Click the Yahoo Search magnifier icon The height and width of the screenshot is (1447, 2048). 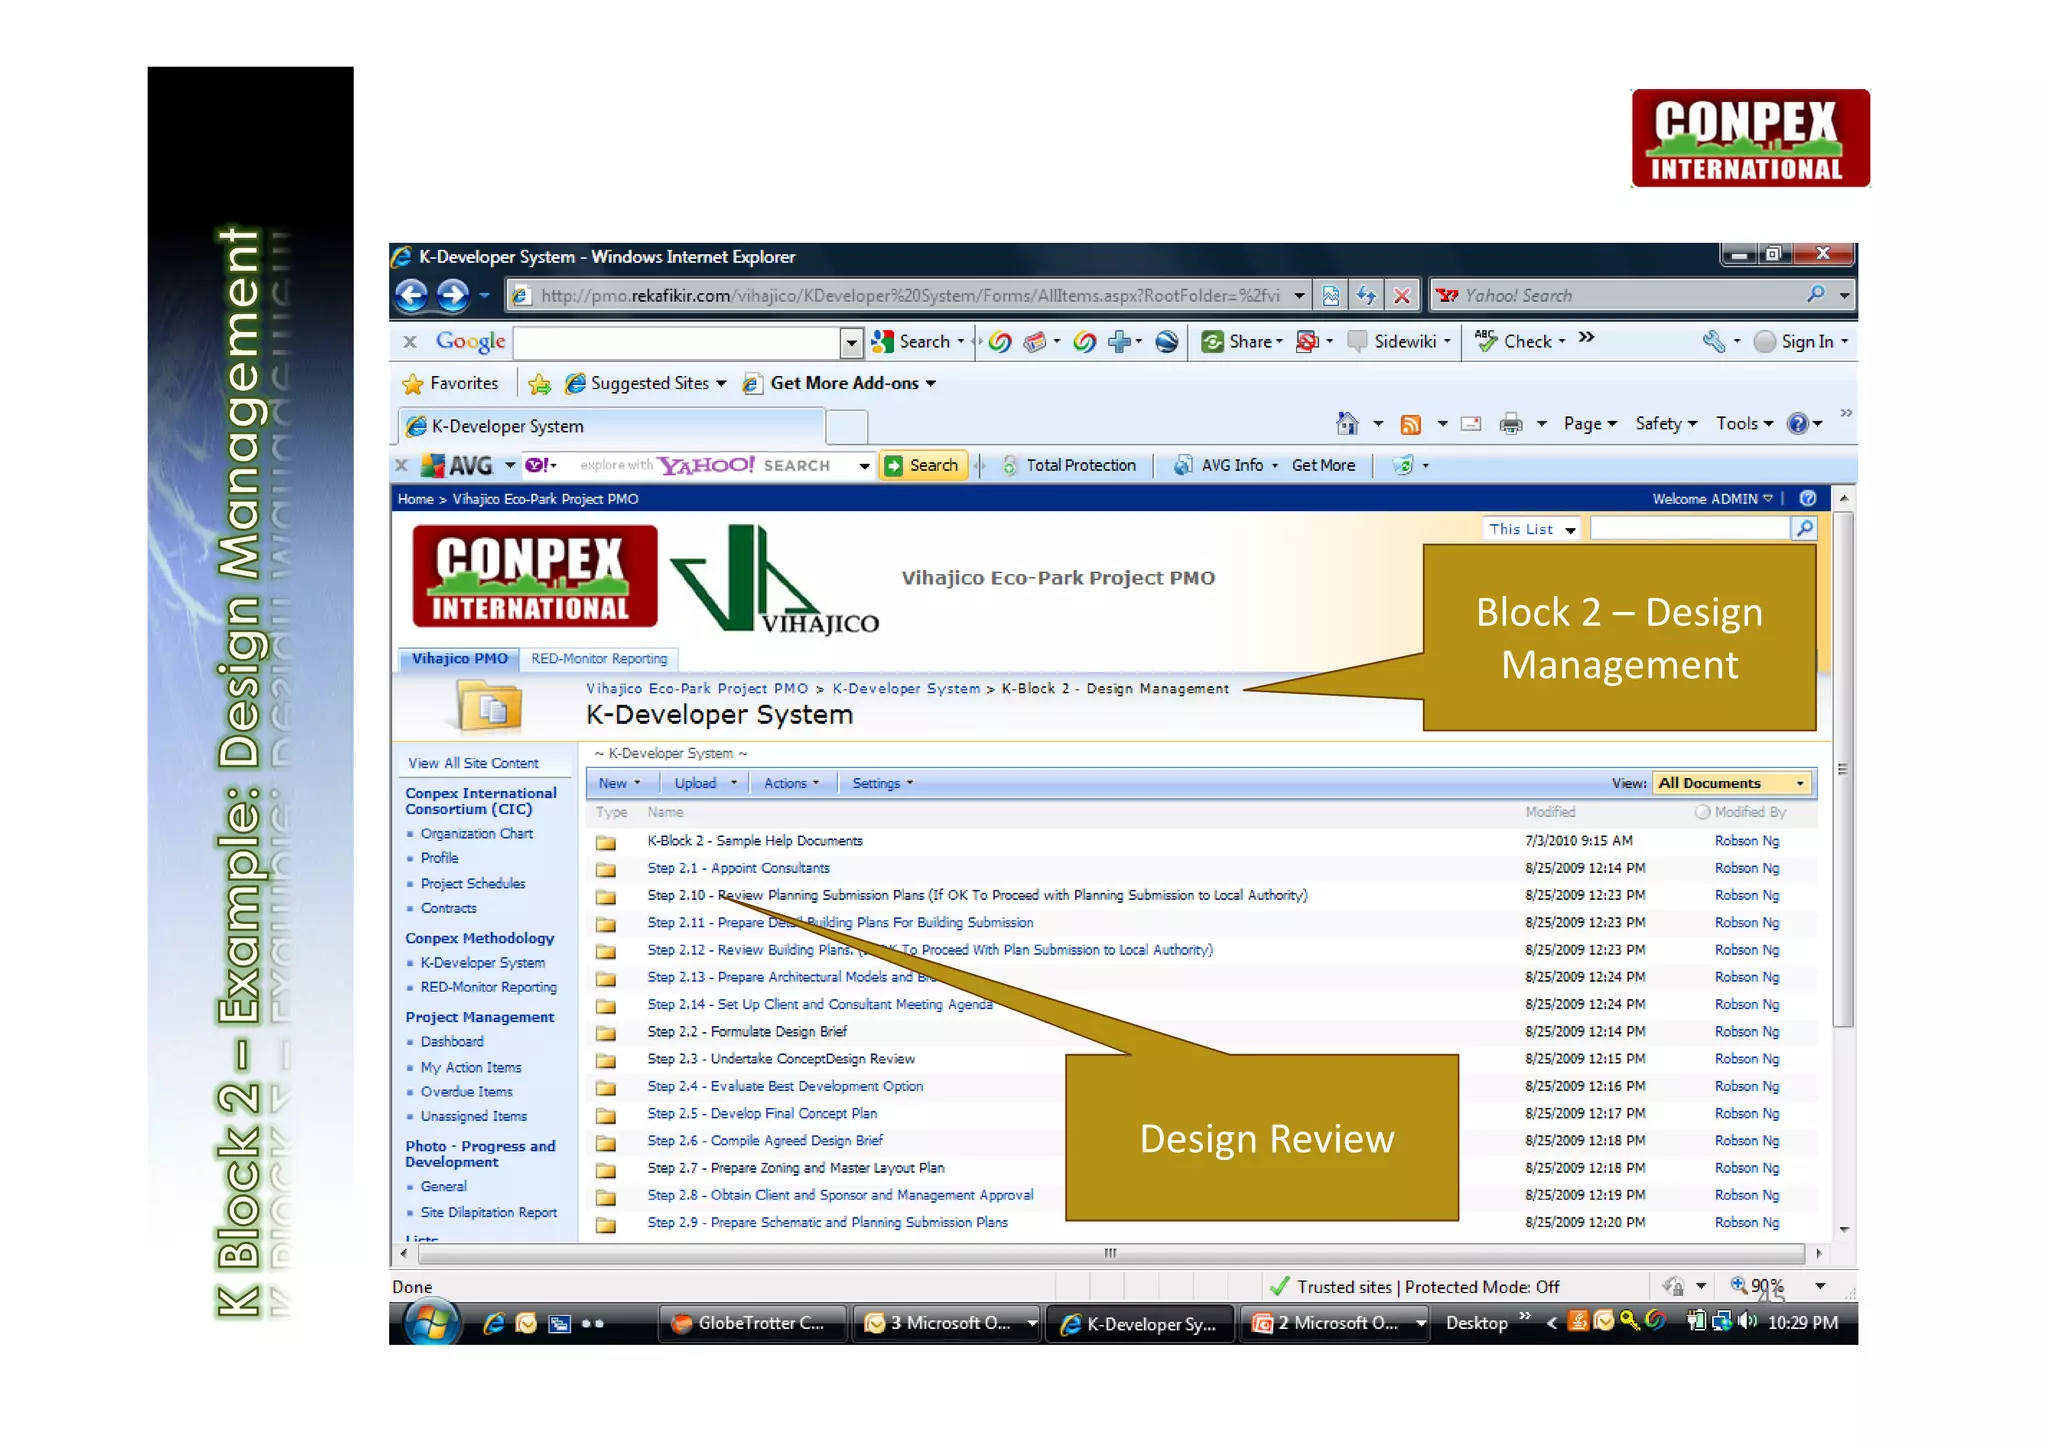pyautogui.click(x=1816, y=294)
